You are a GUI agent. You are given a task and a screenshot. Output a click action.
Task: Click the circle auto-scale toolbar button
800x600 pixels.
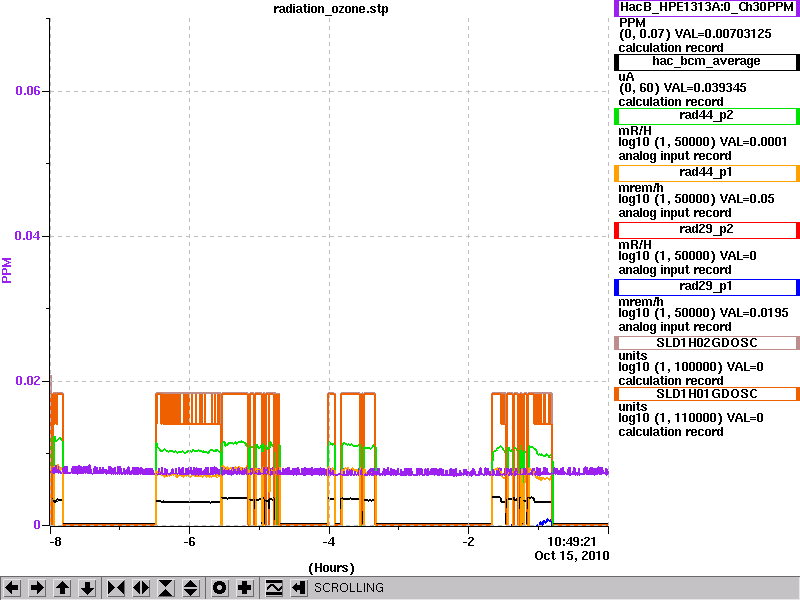(220, 588)
